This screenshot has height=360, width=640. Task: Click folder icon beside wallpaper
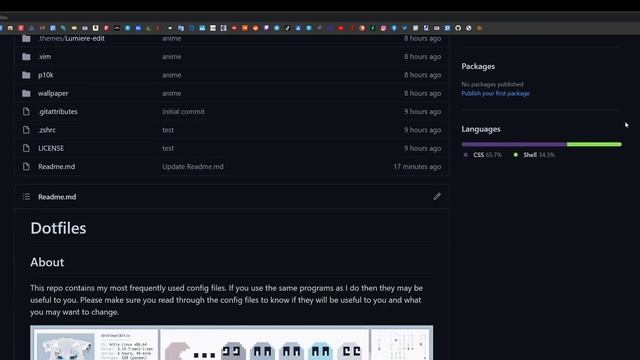[x=26, y=93]
